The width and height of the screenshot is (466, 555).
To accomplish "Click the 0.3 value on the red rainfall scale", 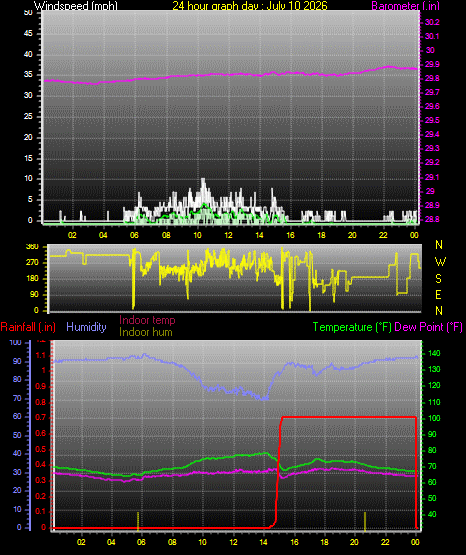I will click(x=41, y=480).
